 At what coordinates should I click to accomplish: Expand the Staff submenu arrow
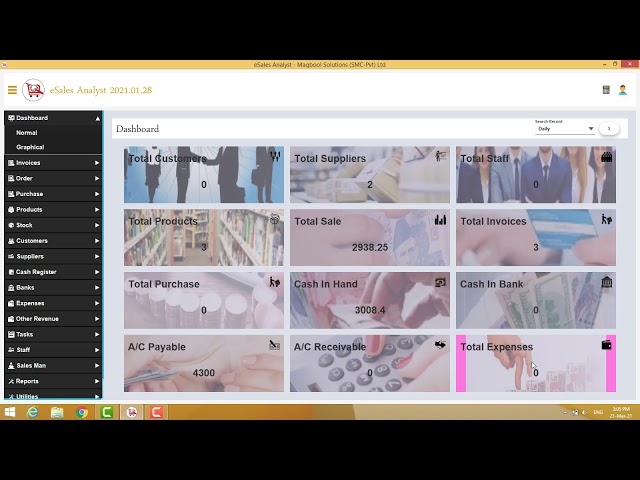(97, 350)
